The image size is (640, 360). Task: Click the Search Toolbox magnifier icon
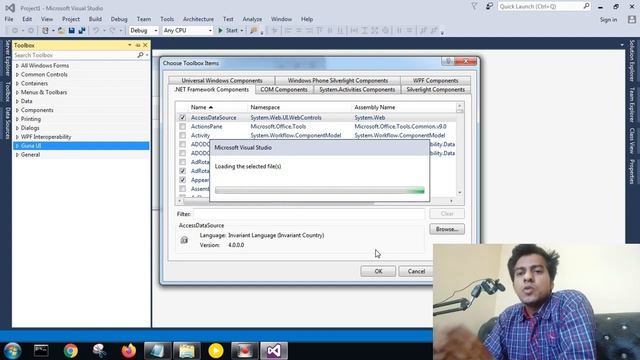pyautogui.click(x=140, y=55)
